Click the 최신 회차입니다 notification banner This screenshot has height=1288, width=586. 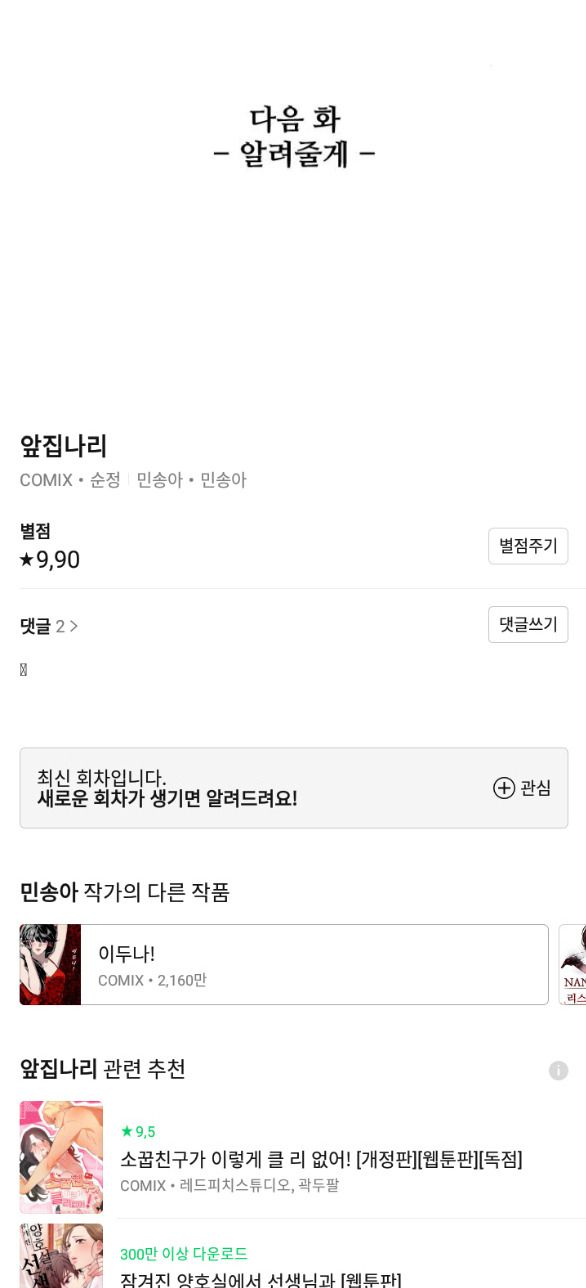click(294, 788)
